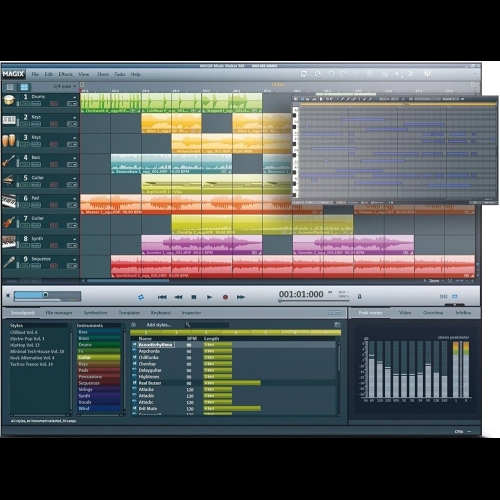Image resolution: width=500 pixels, height=500 pixels.
Task: Expand the track 9 Sequence dropdown arrow
Action: coord(75,260)
